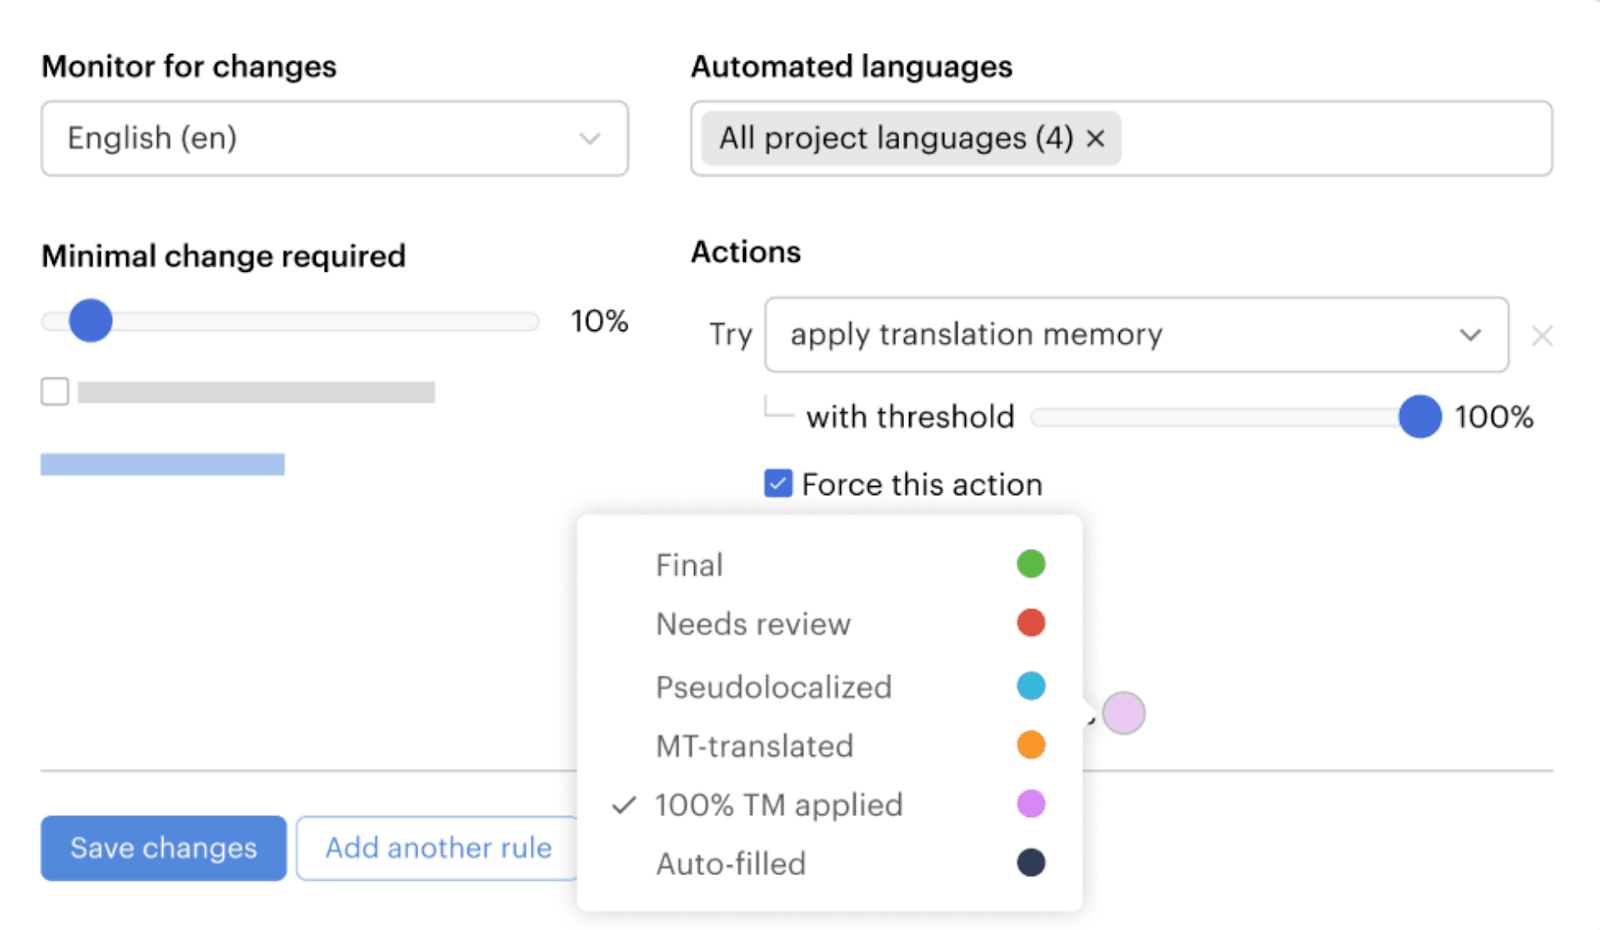Click the red Needs review status dot
The width and height of the screenshot is (1600, 930).
point(1030,623)
